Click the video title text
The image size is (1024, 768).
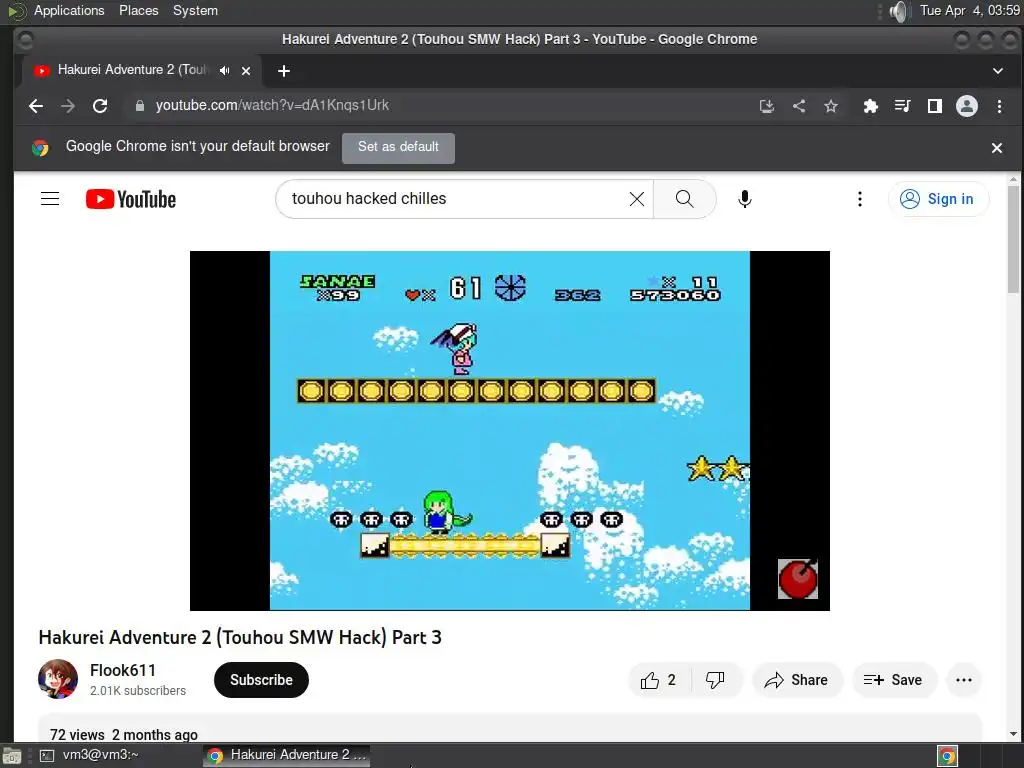point(240,637)
